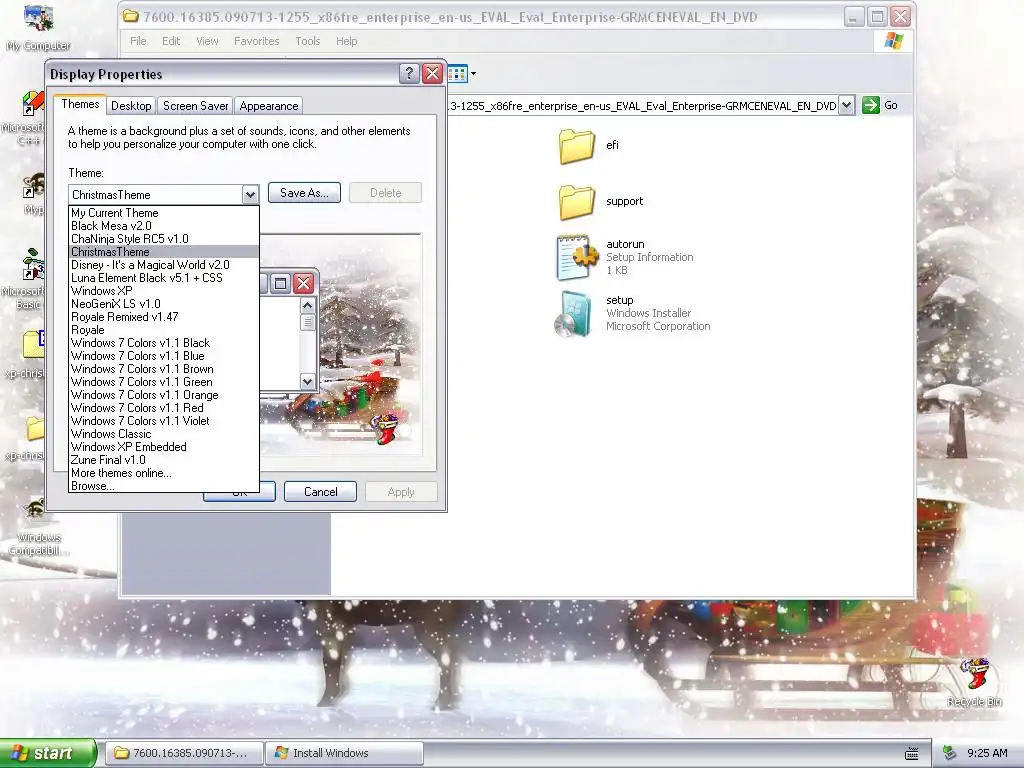Click the taskbar clock showing 9:25 AM
Viewport: 1024px width, 768px height.
987,753
